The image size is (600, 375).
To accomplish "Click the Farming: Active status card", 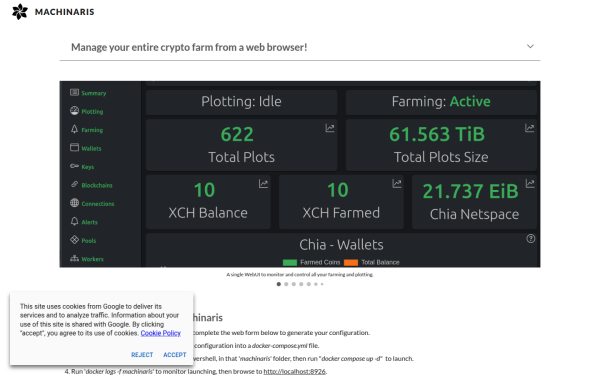I will (x=441, y=102).
